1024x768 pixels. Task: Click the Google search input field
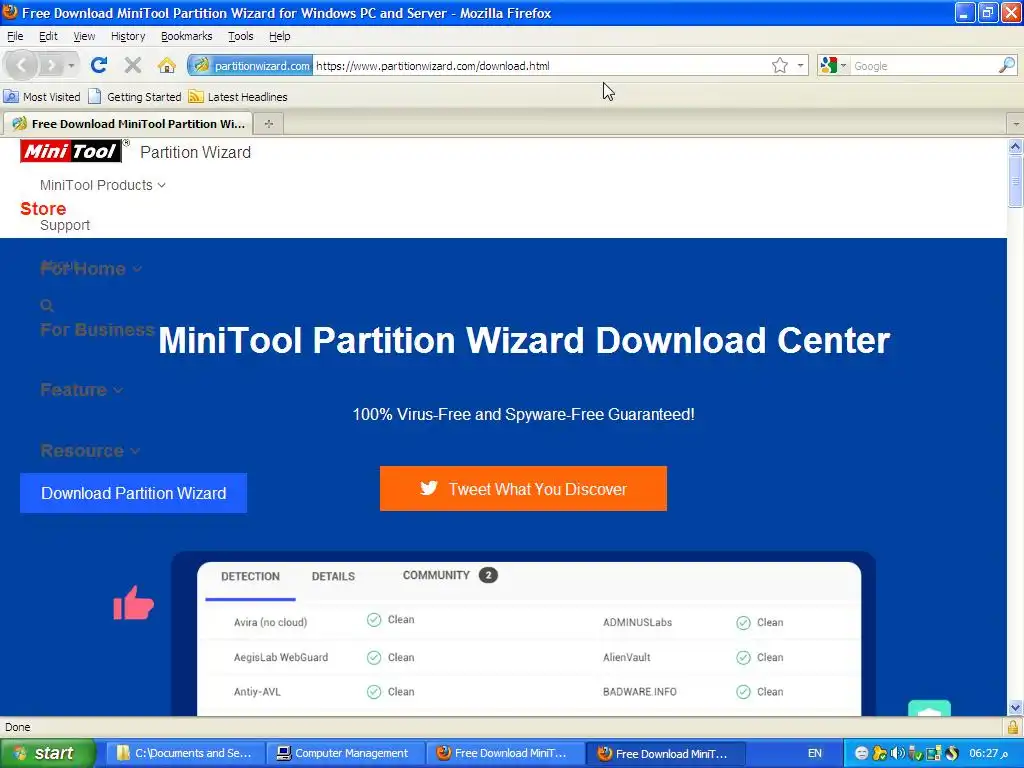click(924, 65)
